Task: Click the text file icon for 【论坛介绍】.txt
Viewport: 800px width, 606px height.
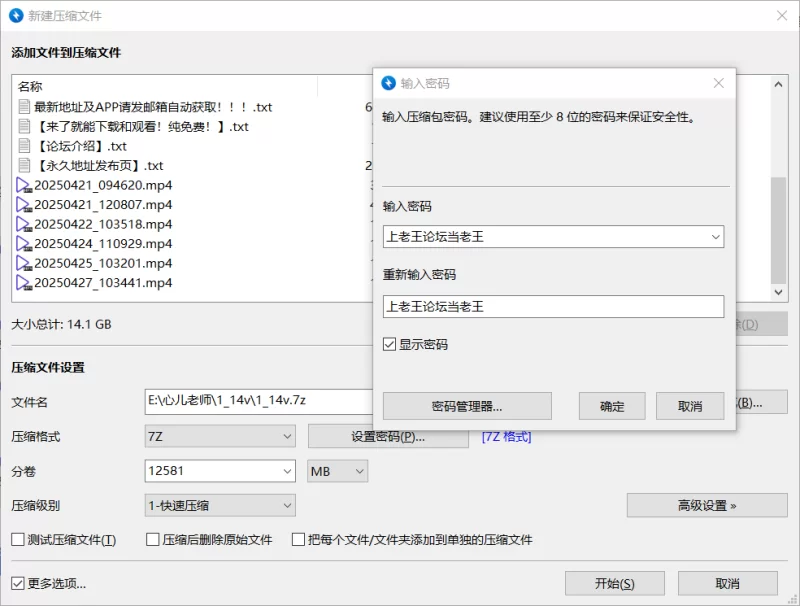Action: (25, 146)
